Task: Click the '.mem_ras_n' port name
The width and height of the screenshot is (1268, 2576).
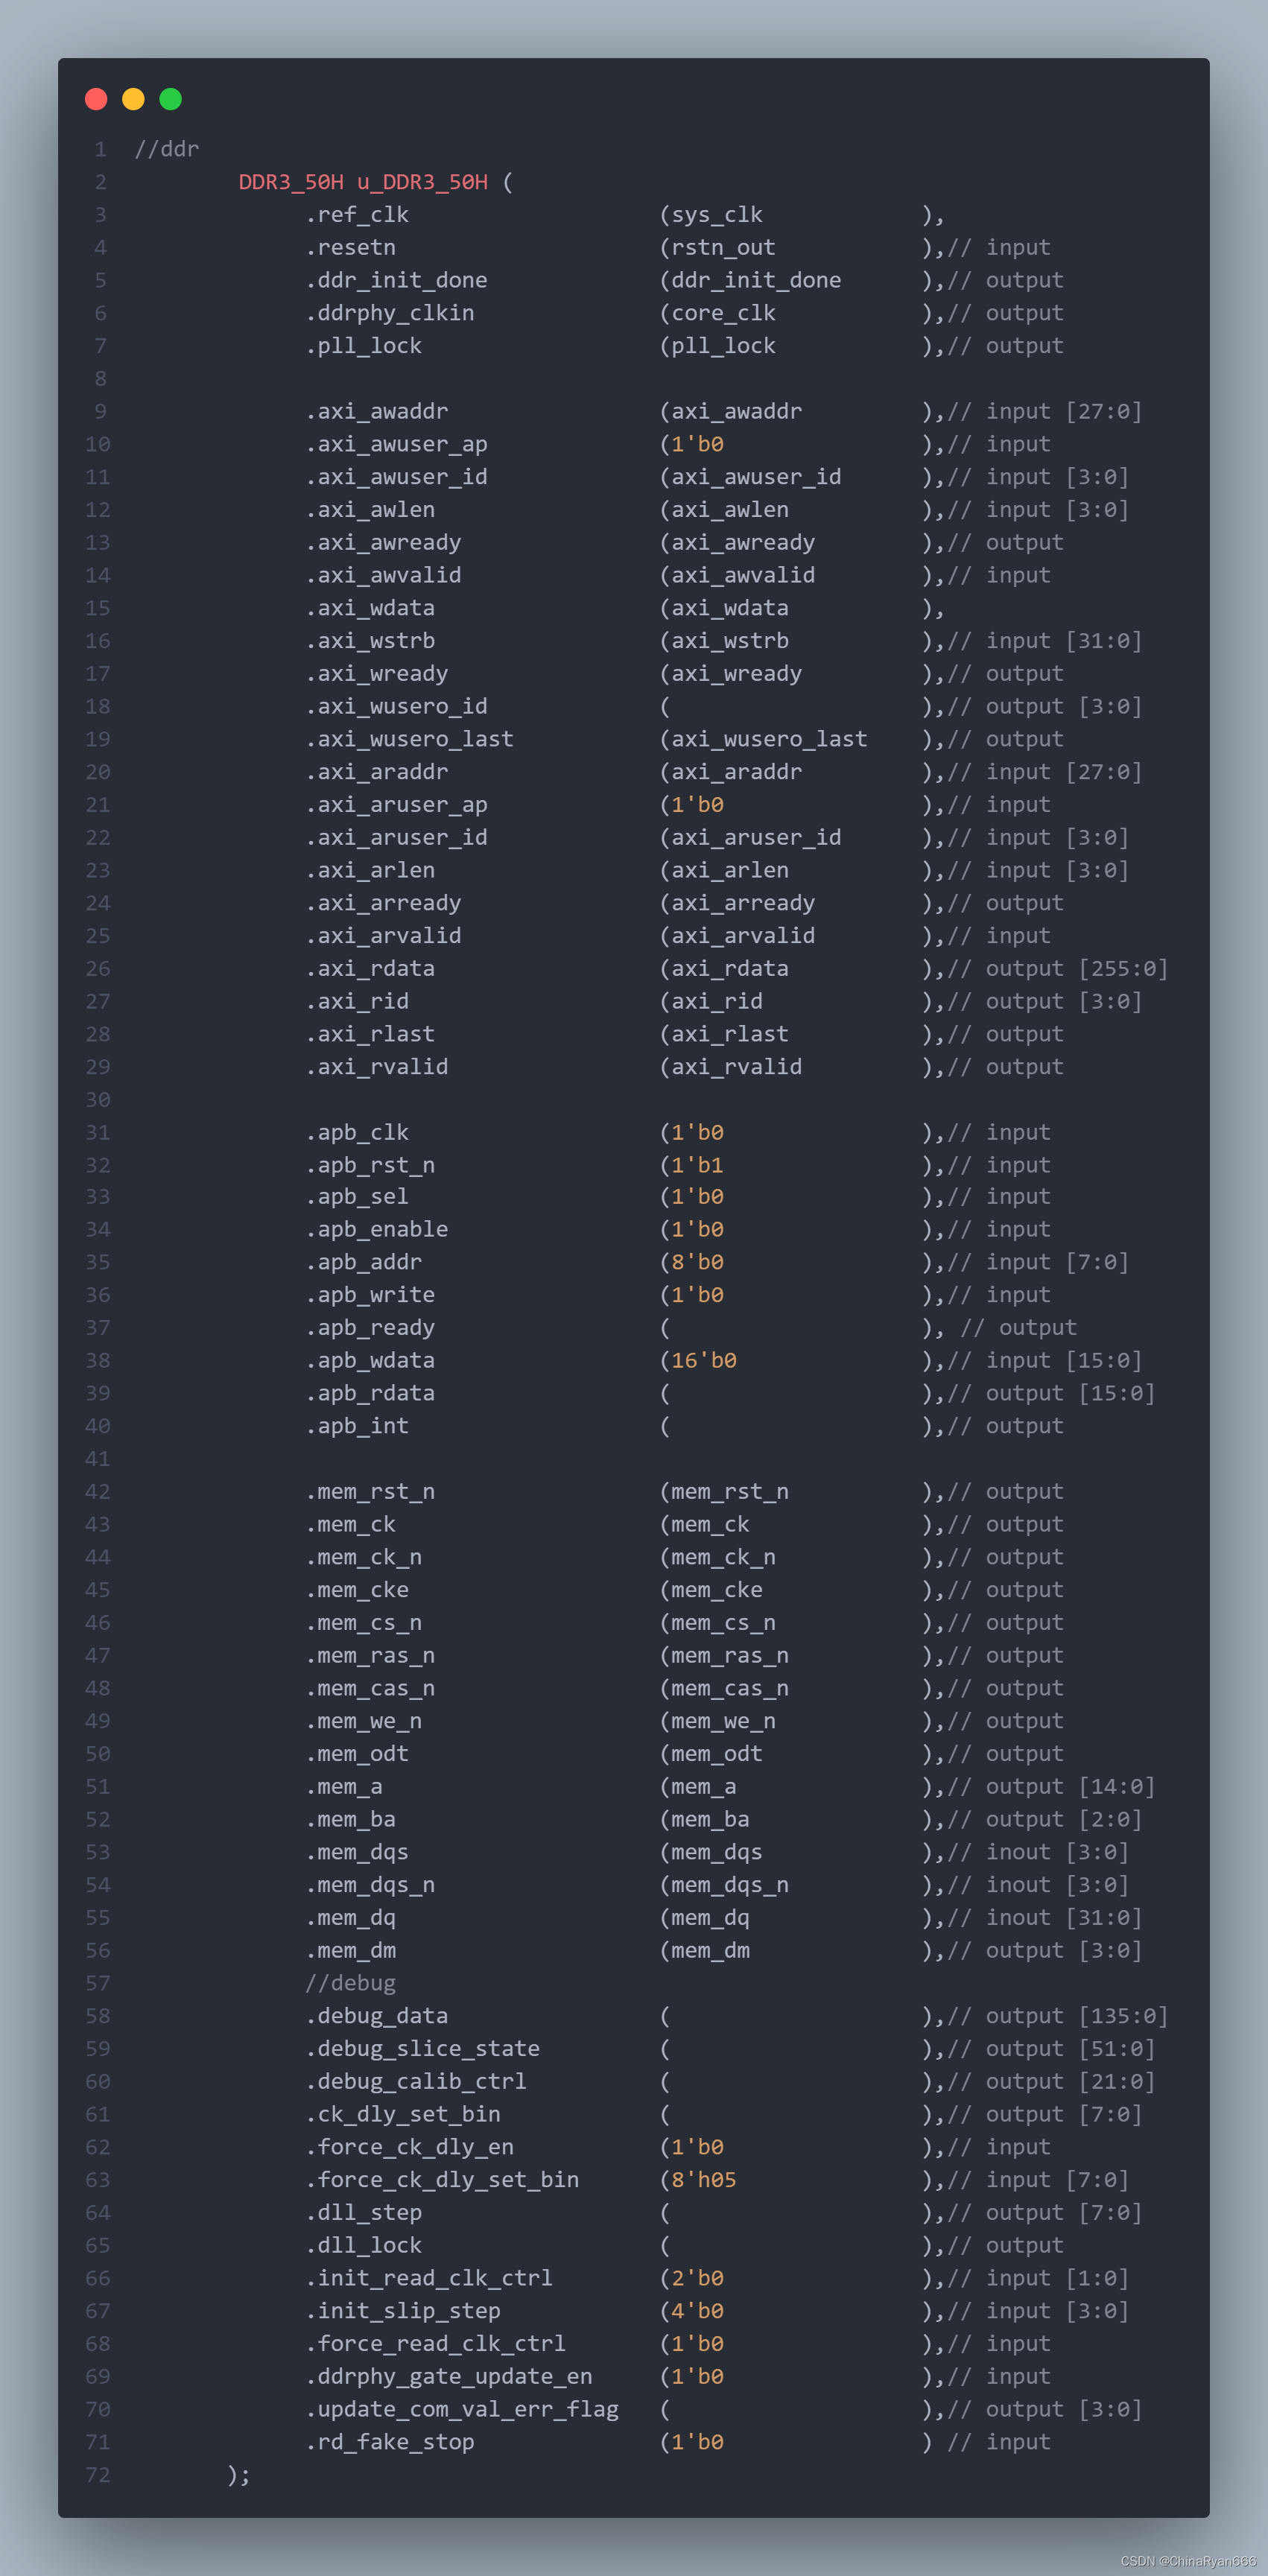Action: tap(370, 1656)
